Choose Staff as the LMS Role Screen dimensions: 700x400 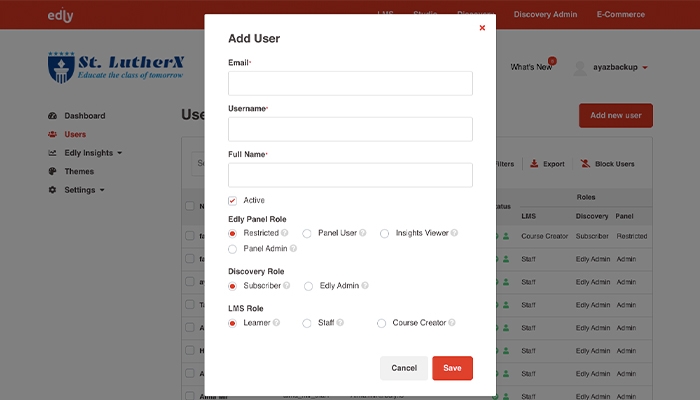pos(307,323)
